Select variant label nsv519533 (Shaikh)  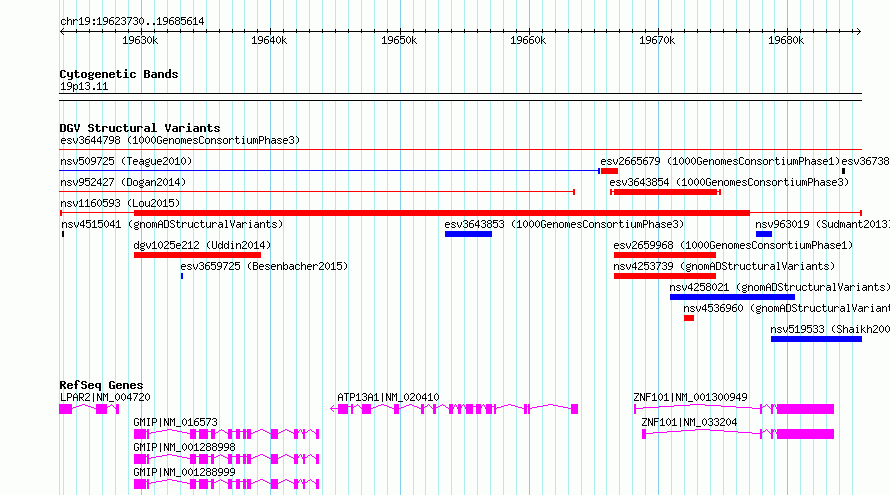point(830,329)
